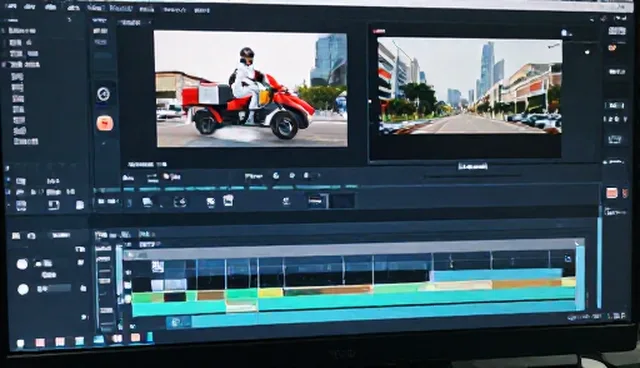The height and width of the screenshot is (368, 640).
Task: Click the white icon at the taskbar's left end
Action: 20,343
